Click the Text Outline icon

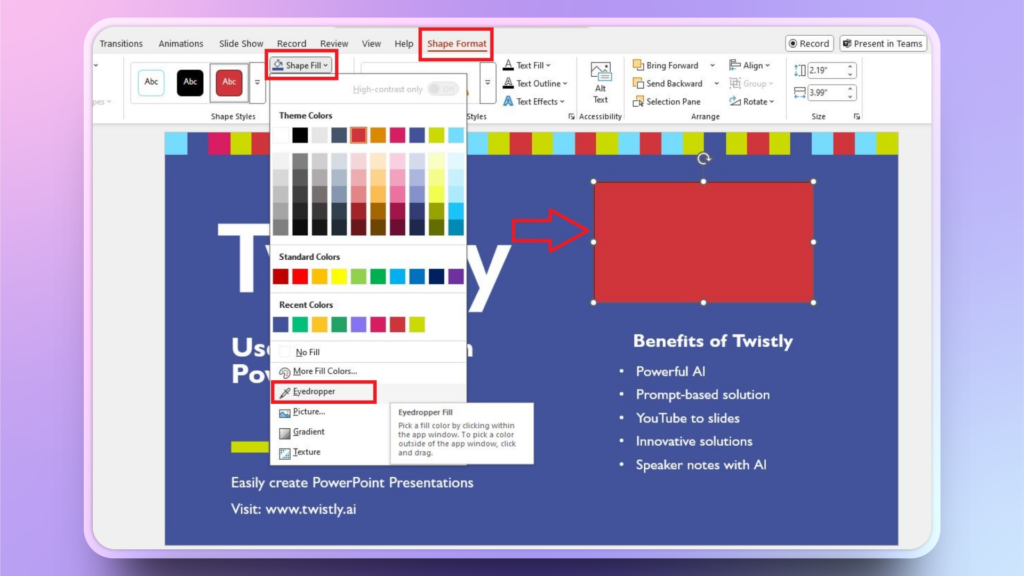(508, 84)
